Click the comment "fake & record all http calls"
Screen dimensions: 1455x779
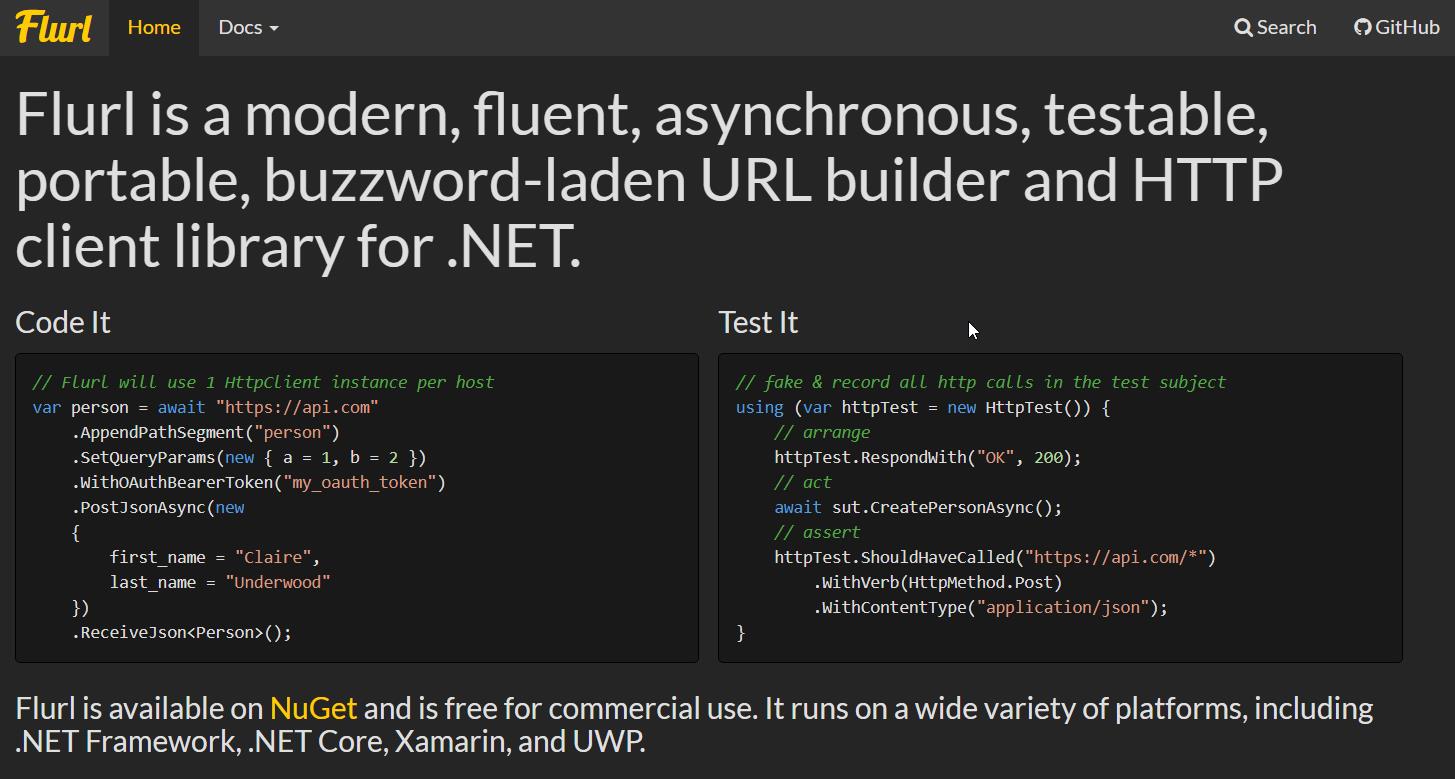pos(981,382)
